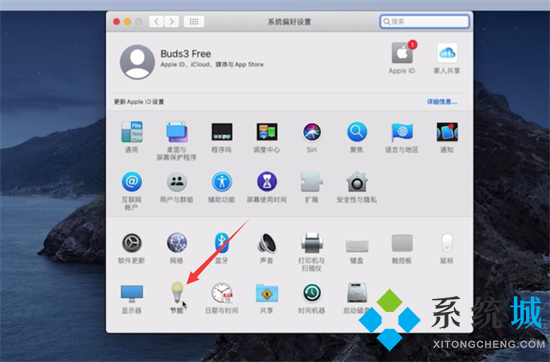Close the System Preferences window
This screenshot has height=362, width=550.
click(116, 22)
